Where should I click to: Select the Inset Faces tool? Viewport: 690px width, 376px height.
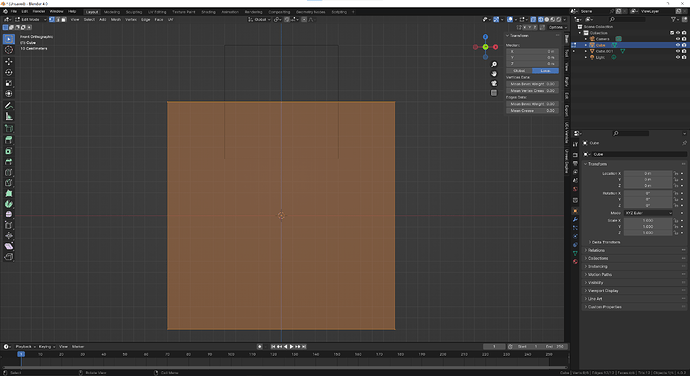pos(8,151)
